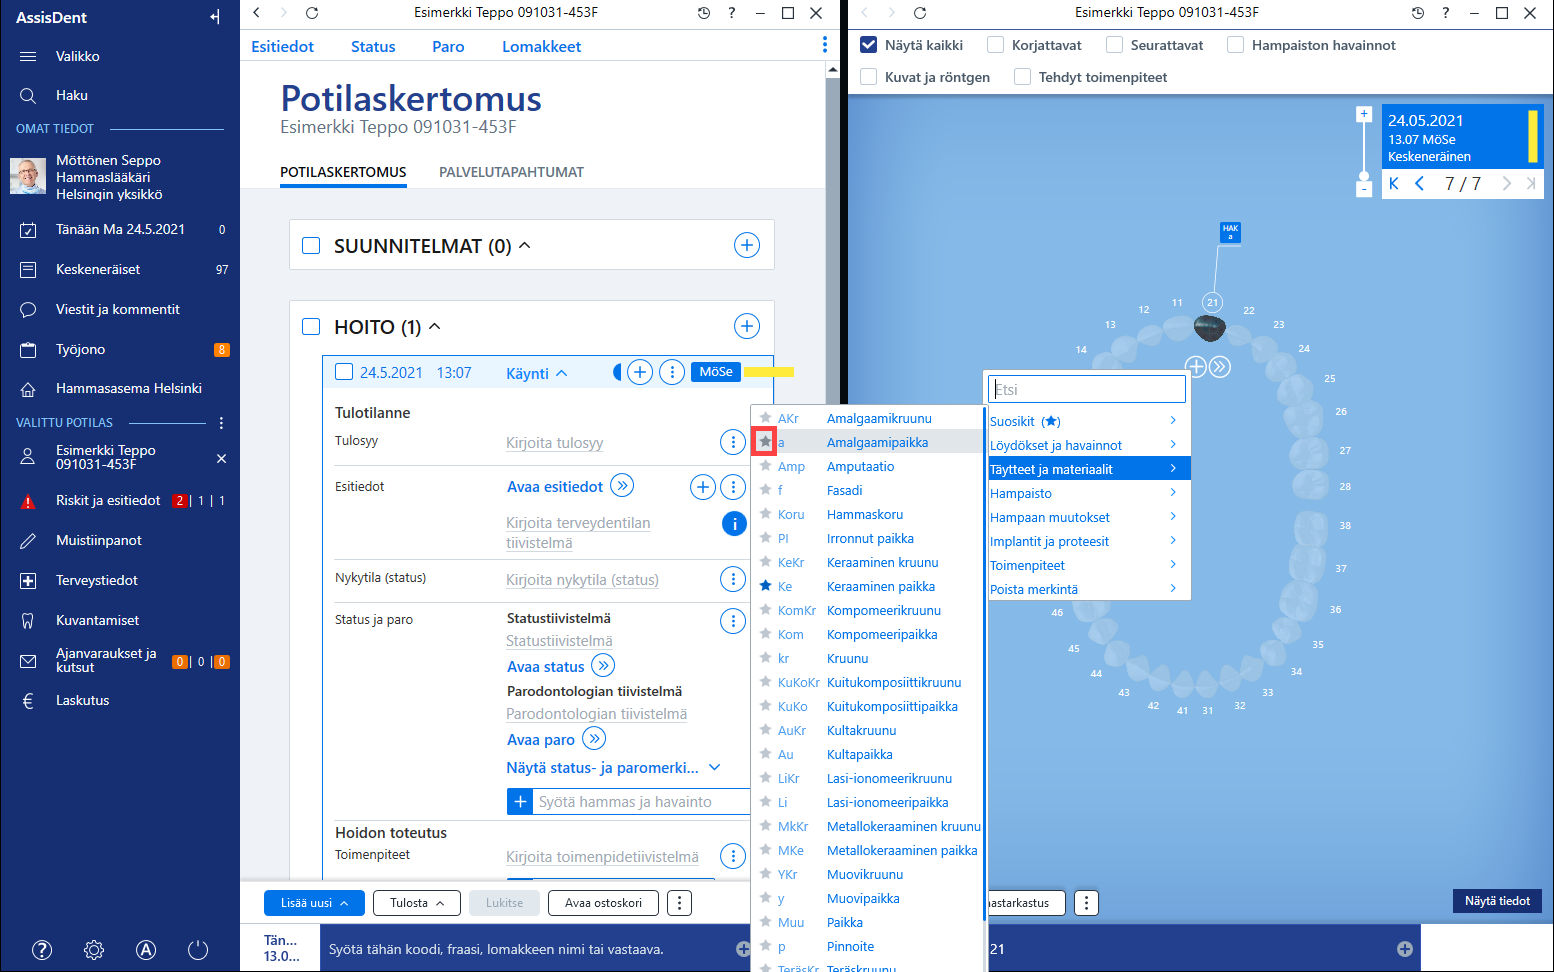Image resolution: width=1554 pixels, height=972 pixels.
Task: Go to Hammasasema Helsinki
Action: pyautogui.click(x=120, y=389)
